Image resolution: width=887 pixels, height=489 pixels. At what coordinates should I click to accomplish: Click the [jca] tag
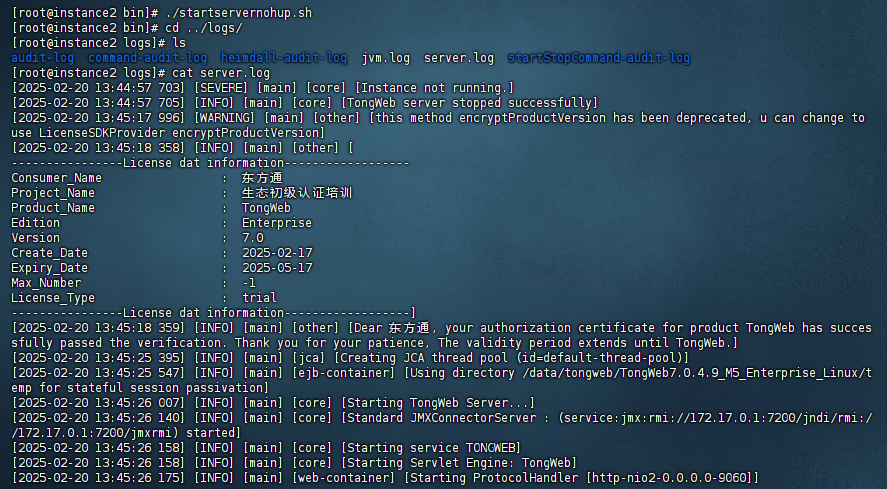pyautogui.click(x=312, y=358)
